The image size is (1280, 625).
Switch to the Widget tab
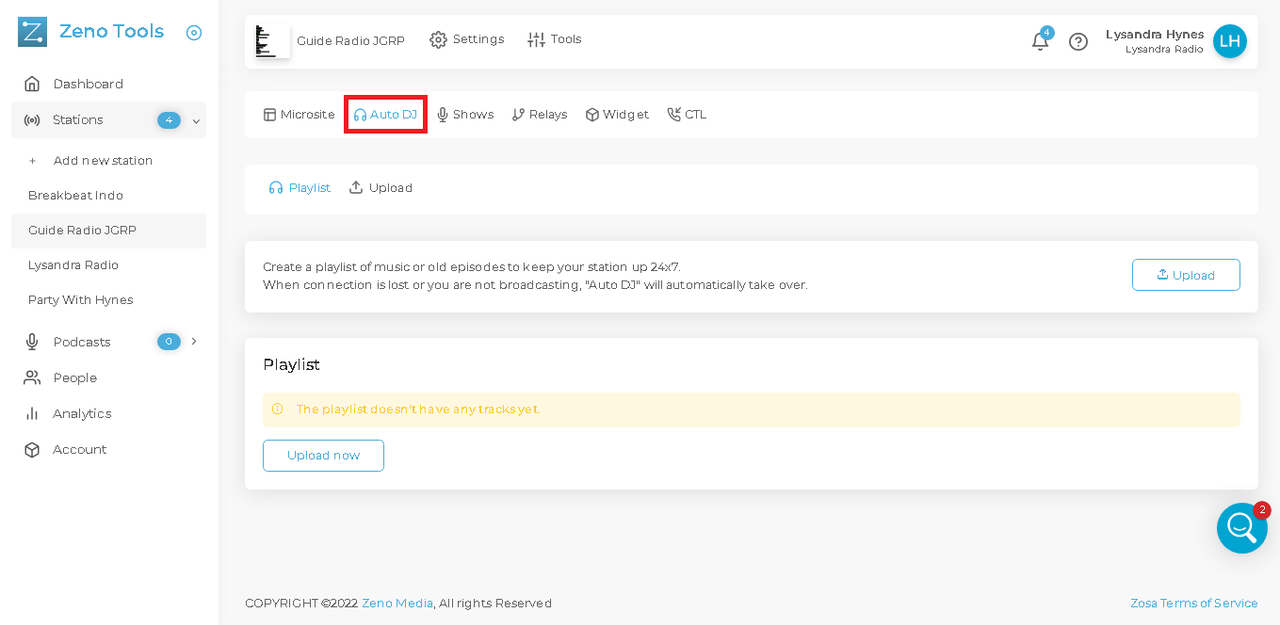coord(617,115)
